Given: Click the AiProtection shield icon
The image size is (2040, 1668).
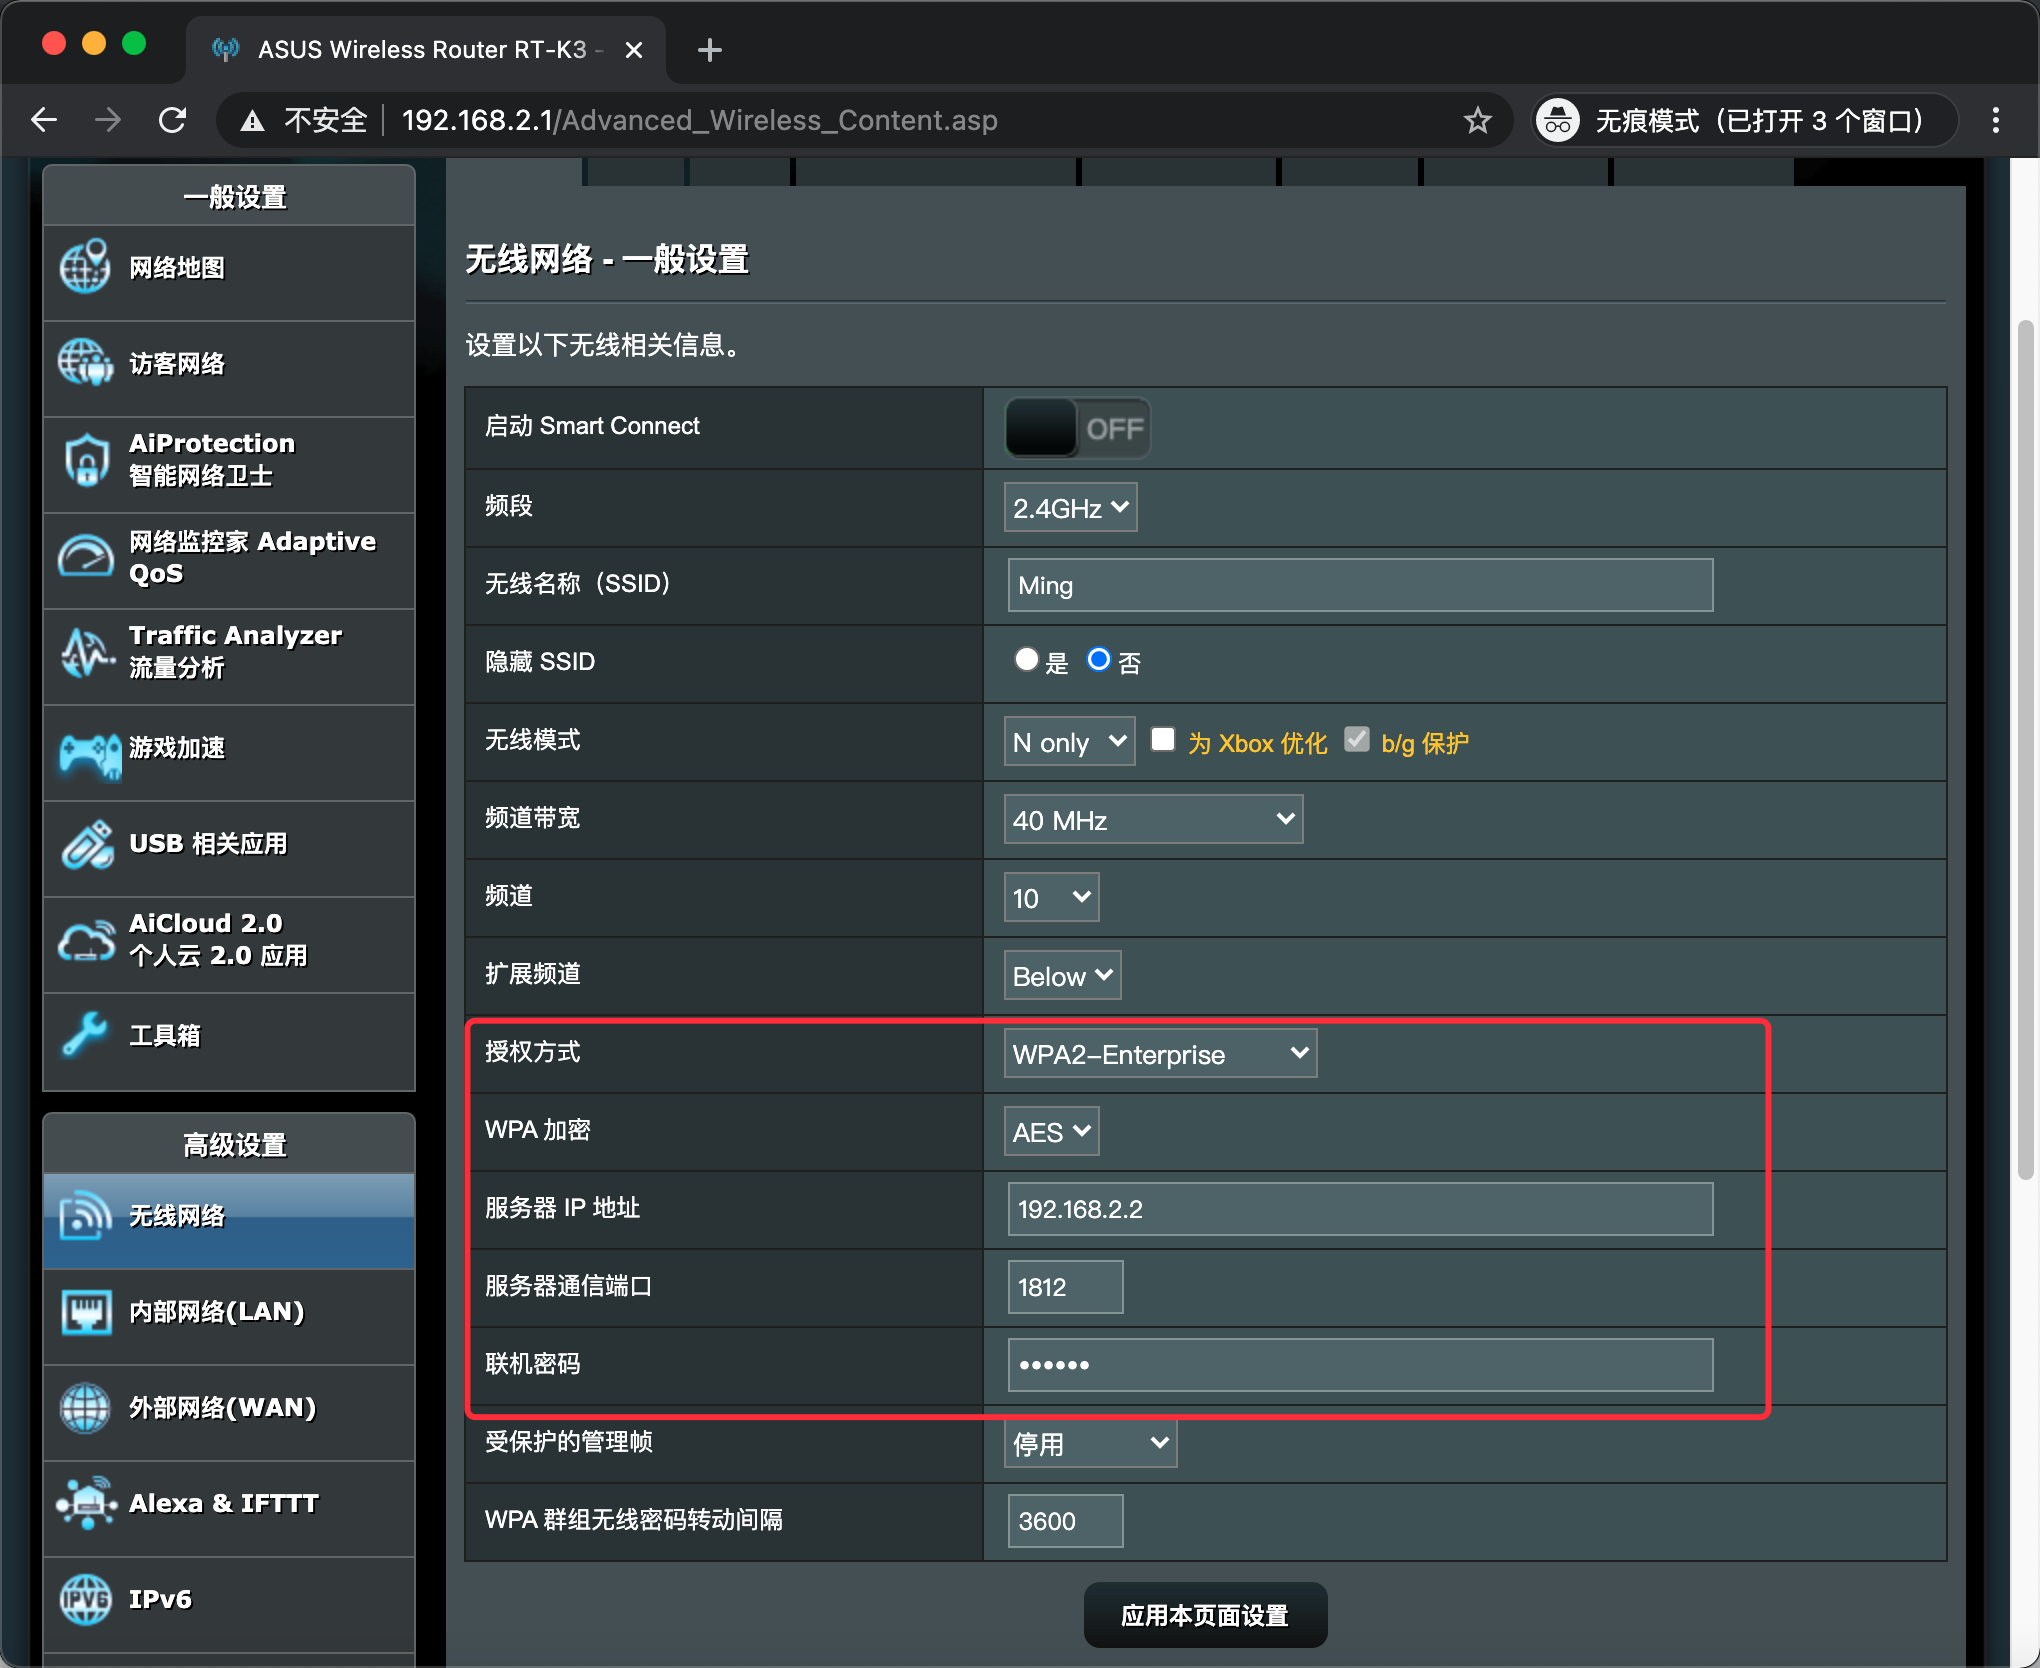Looking at the screenshot, I should (87, 460).
